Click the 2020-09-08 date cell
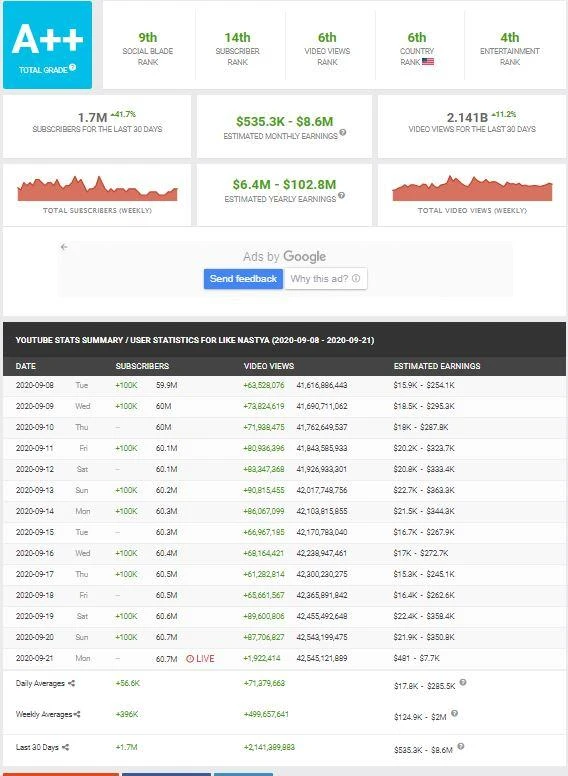This screenshot has height=776, width=568. pos(35,385)
